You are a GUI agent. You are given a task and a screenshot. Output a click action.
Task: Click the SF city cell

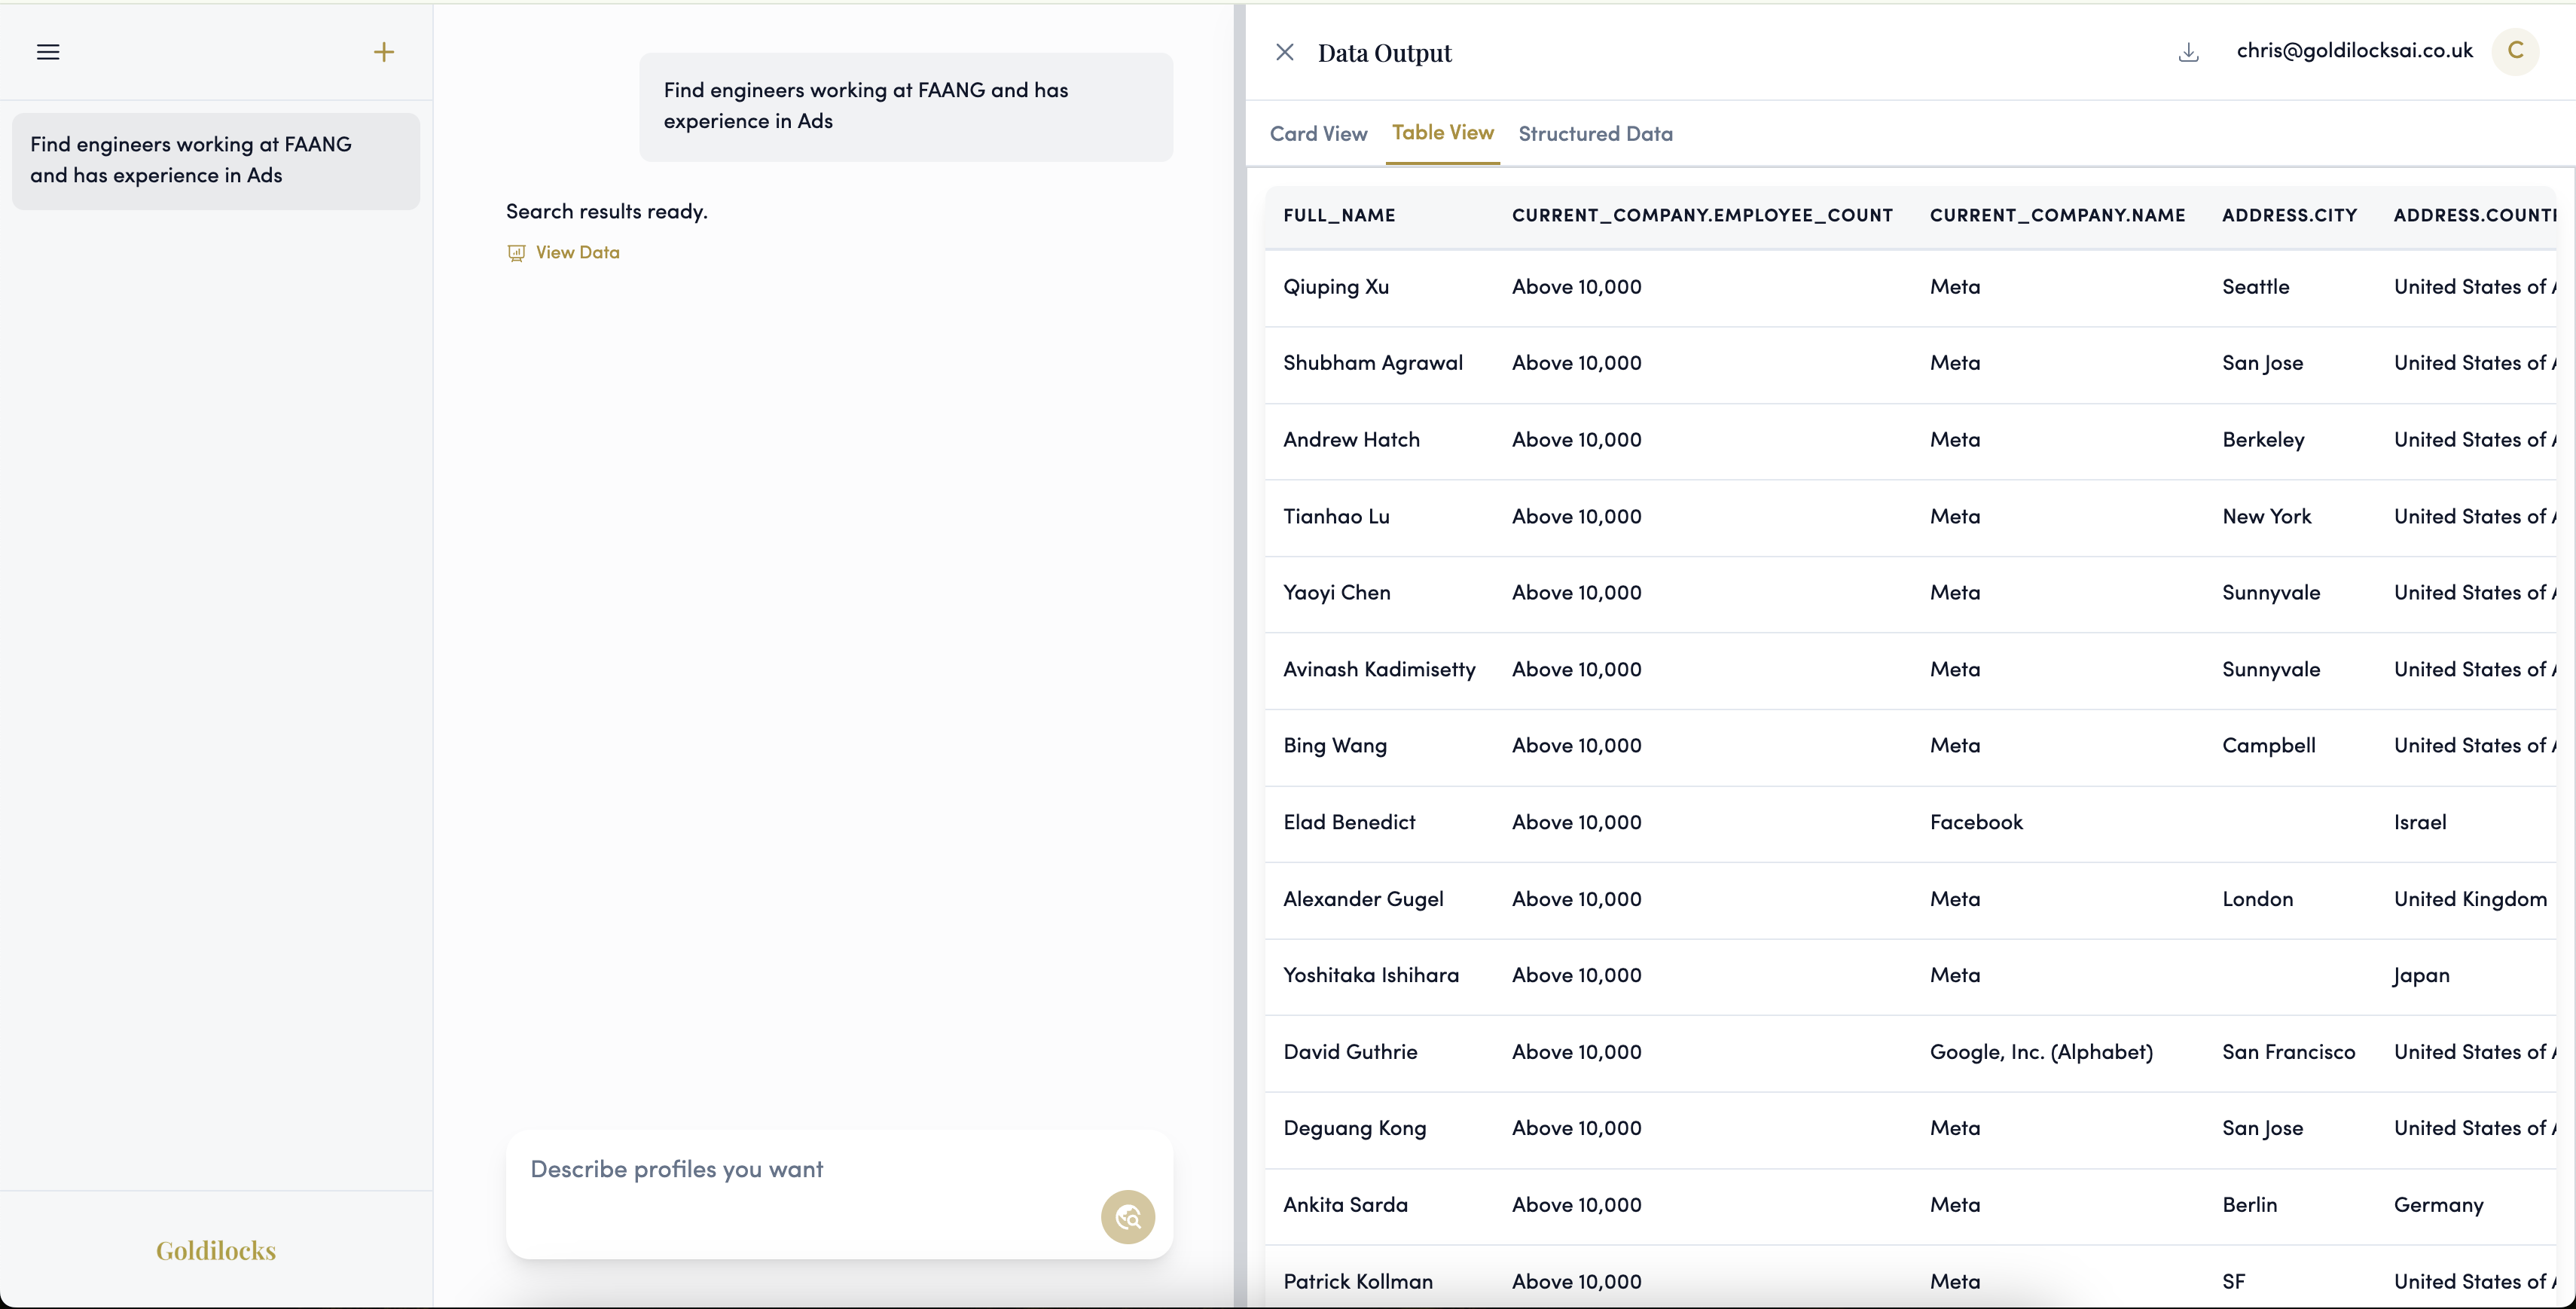coord(2233,1282)
